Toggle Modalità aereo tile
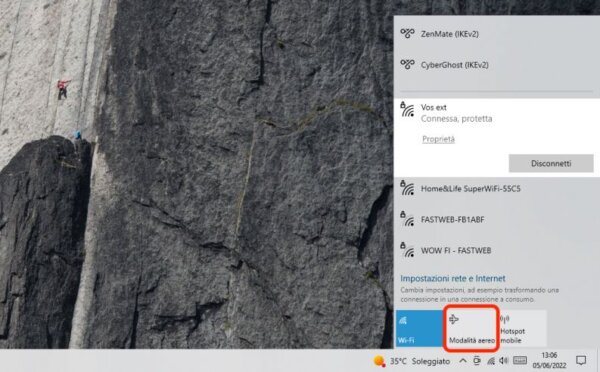The height and width of the screenshot is (372, 600). click(471, 328)
